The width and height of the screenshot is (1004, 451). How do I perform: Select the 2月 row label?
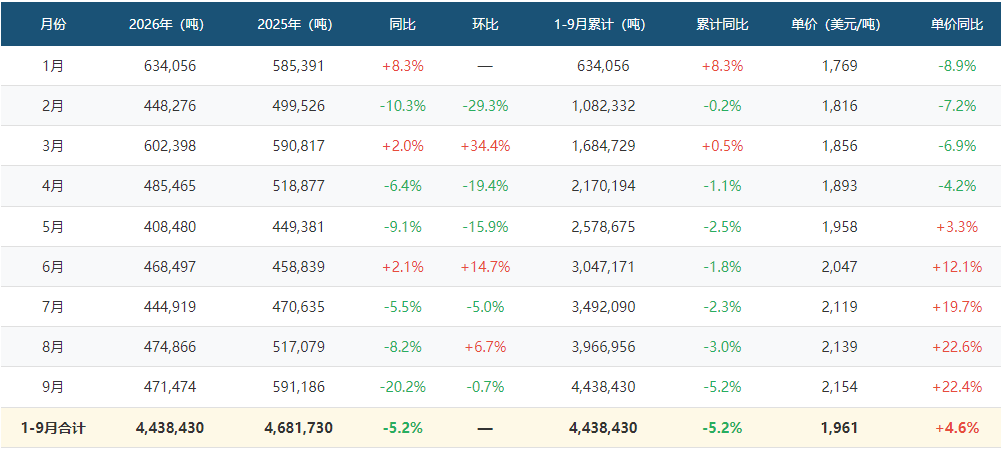click(53, 106)
